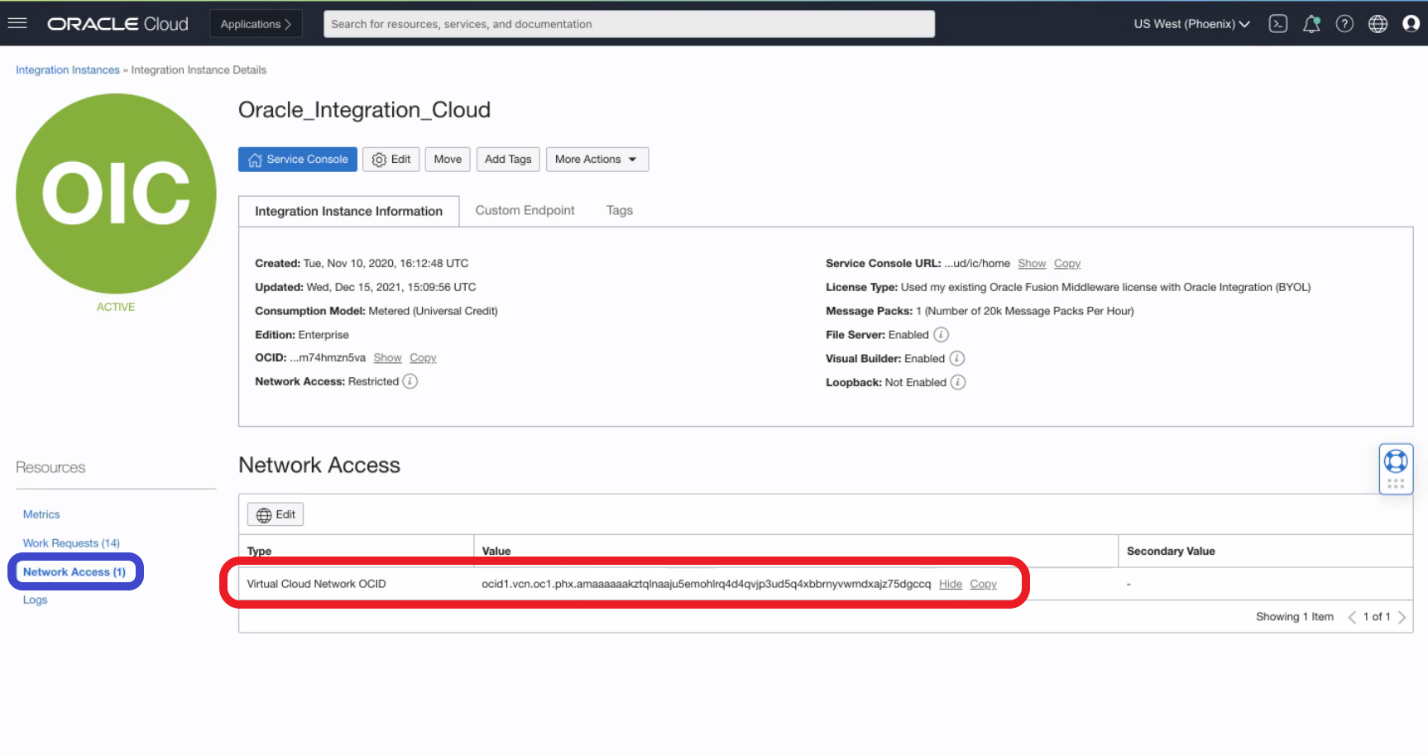Click the green OIC instance badge
The width and height of the screenshot is (1428, 755).
point(116,194)
